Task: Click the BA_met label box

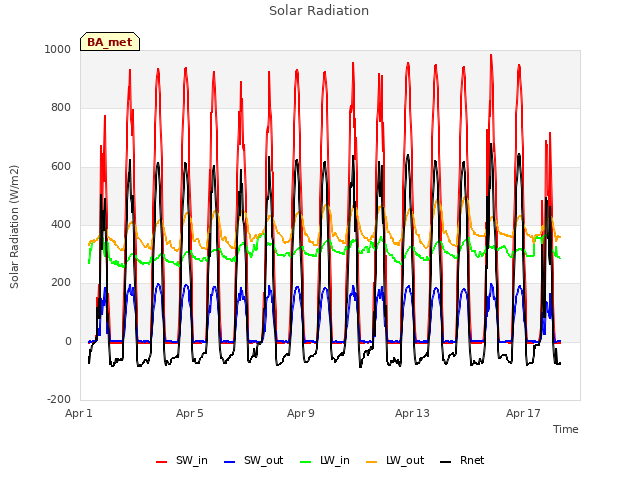Action: pos(110,42)
